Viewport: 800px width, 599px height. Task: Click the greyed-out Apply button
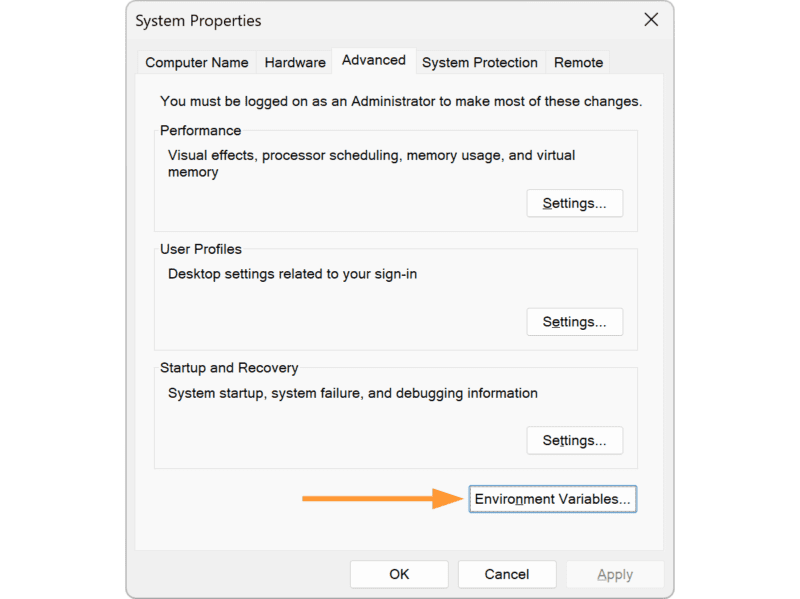[614, 574]
